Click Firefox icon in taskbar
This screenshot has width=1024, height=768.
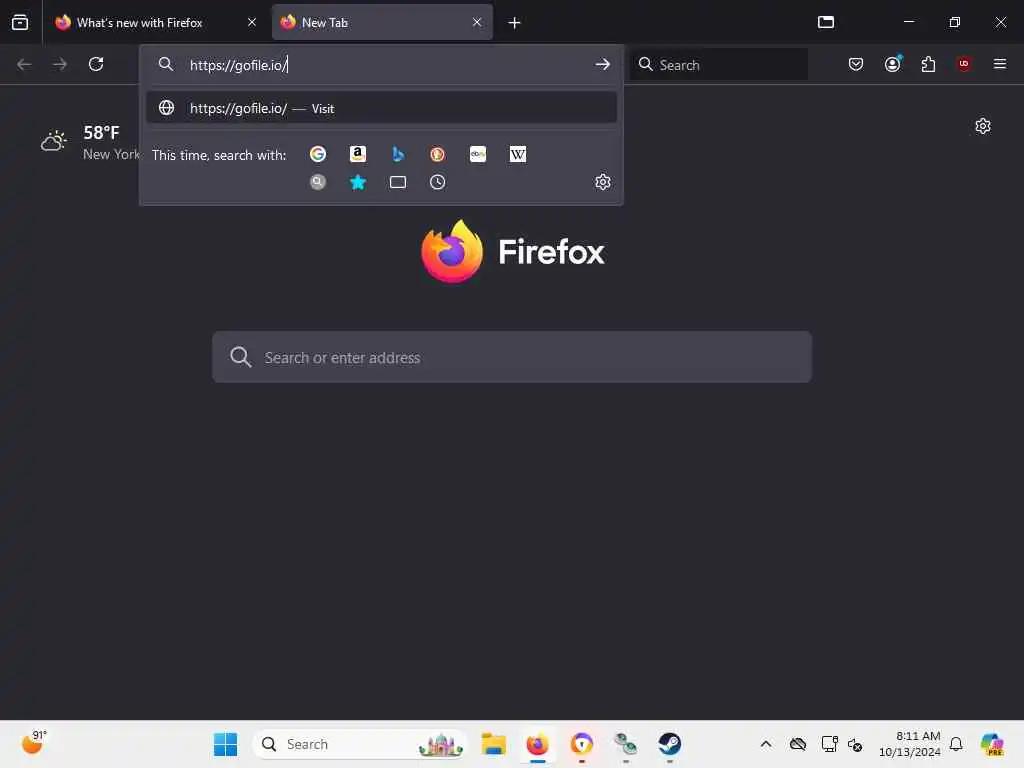[x=537, y=744]
